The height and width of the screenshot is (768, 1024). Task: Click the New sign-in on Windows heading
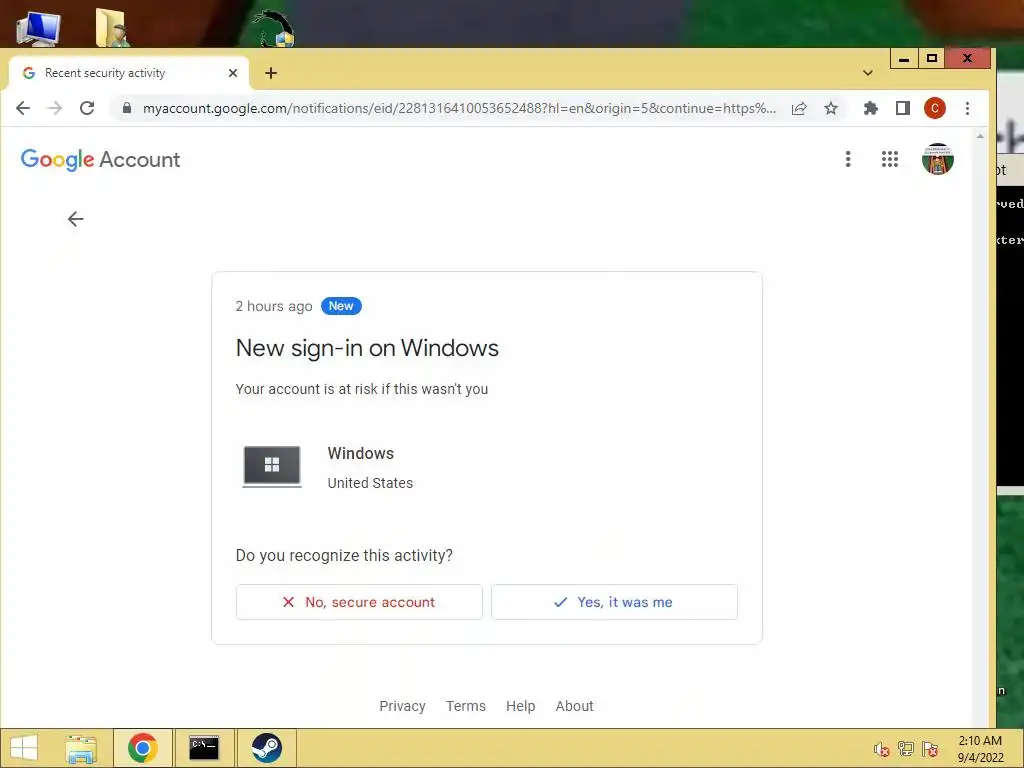coord(367,348)
